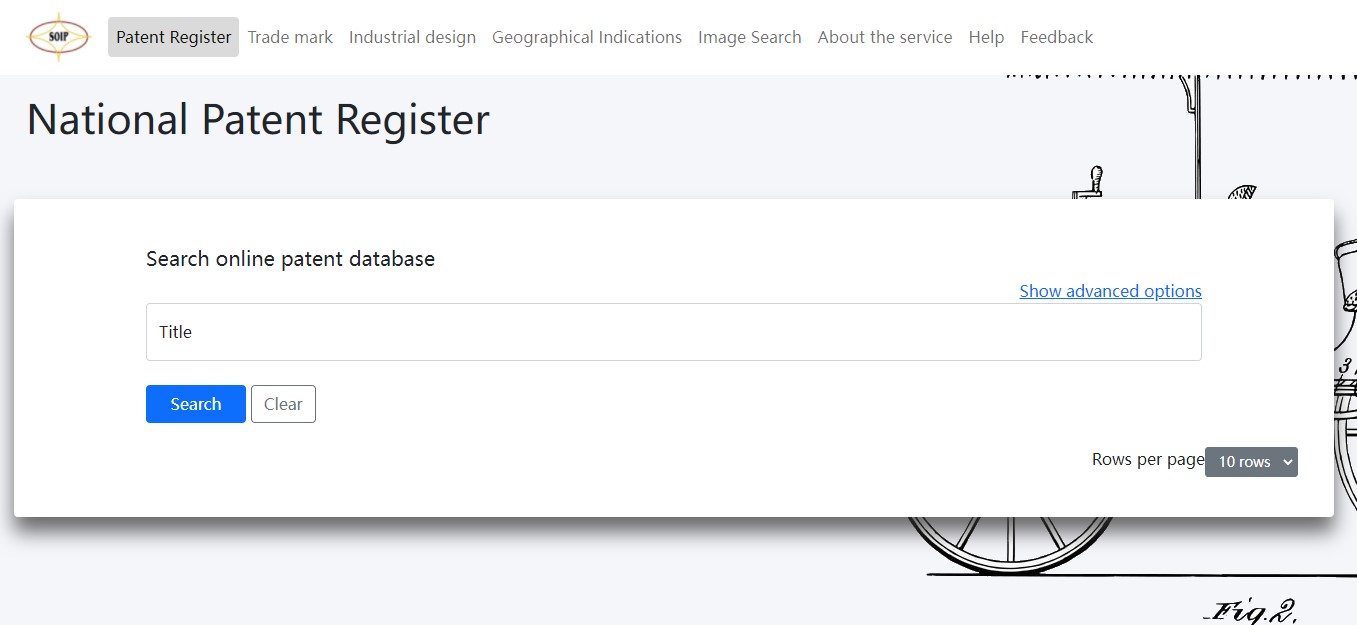Expand Show advanced options
This screenshot has height=625, width=1357.
1110,291
